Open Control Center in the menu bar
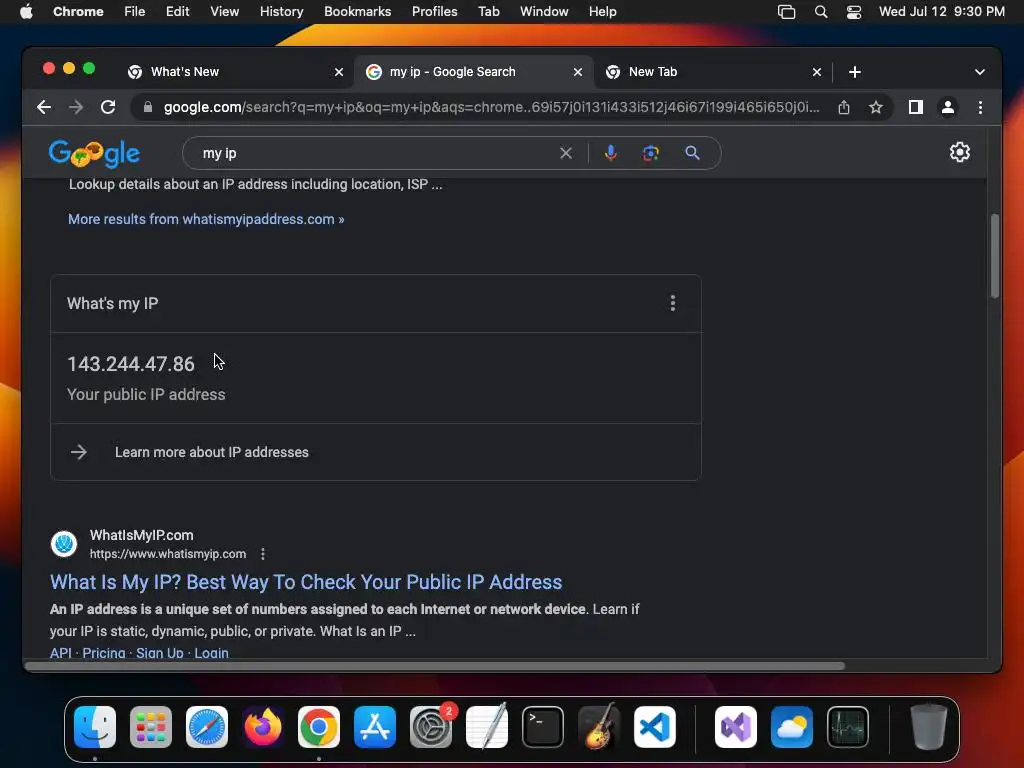Image resolution: width=1024 pixels, height=768 pixels. 854,12
